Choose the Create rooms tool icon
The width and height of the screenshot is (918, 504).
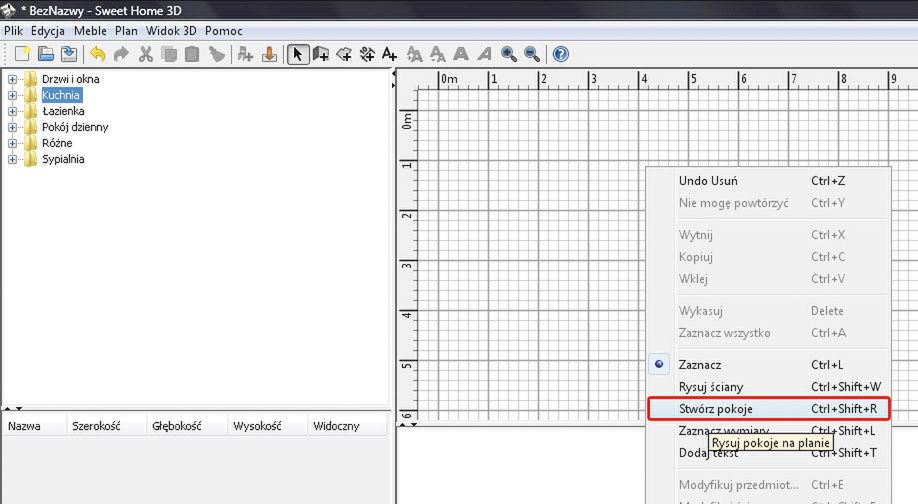click(x=344, y=54)
